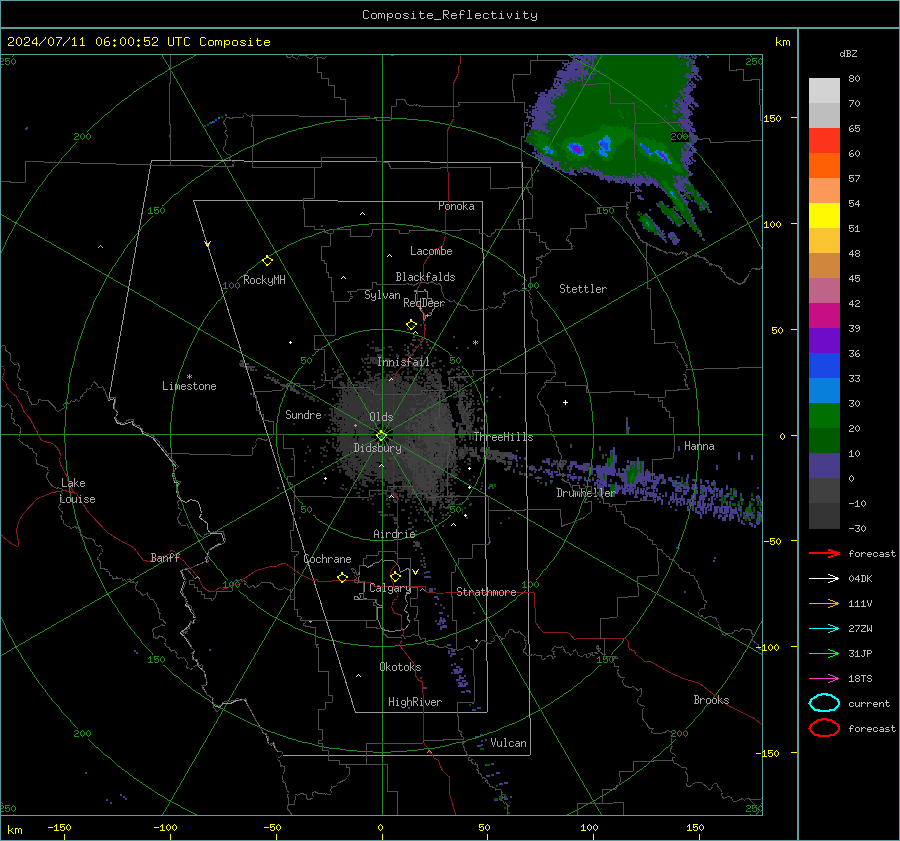Viewport: 900px width, 841px height.
Task: Click the red 65 dBZ color swatch
Action: [x=824, y=140]
